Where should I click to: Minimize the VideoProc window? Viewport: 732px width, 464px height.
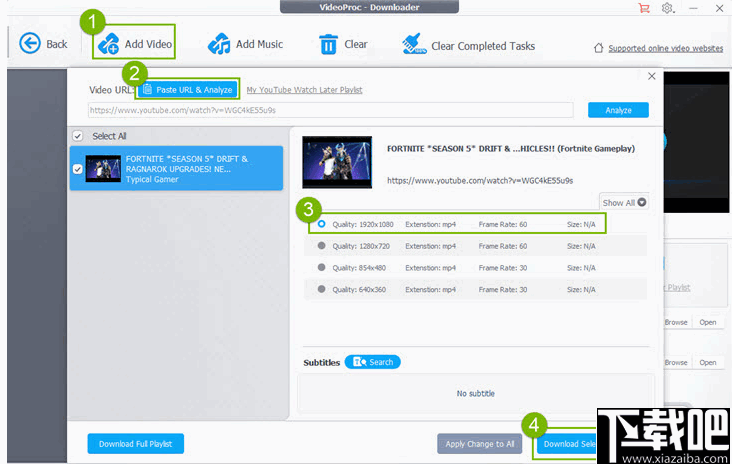pos(693,8)
